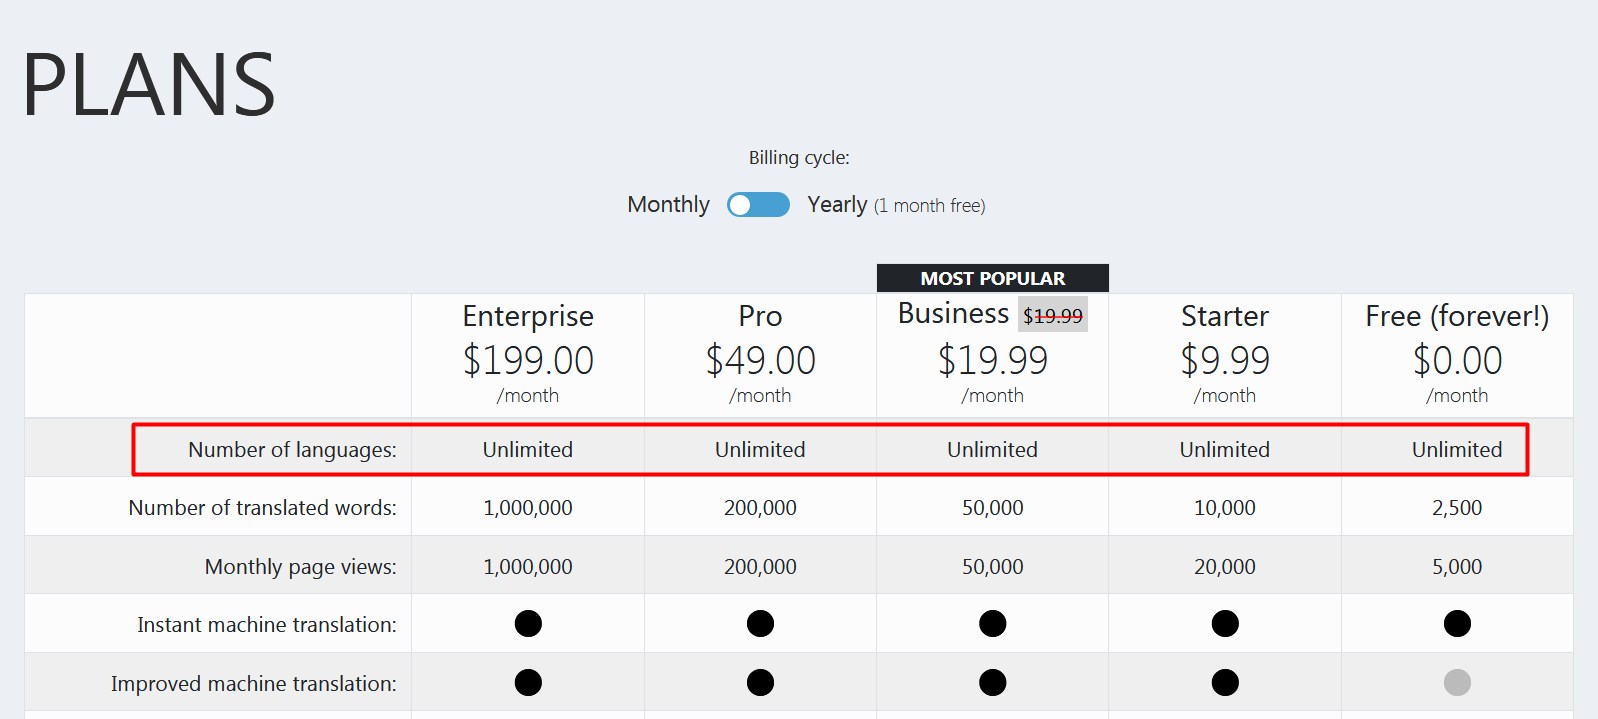Click the Enterprise plan heading
Screen dimensions: 1598x719
528,316
